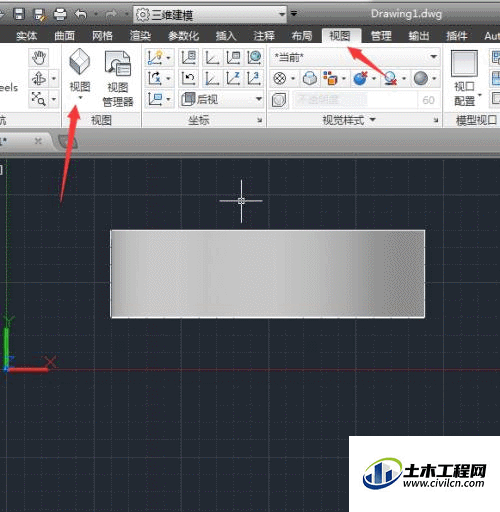Image resolution: width=500 pixels, height=512 pixels.
Task: Click the ground shadows sphere icon
Action: tap(390, 79)
